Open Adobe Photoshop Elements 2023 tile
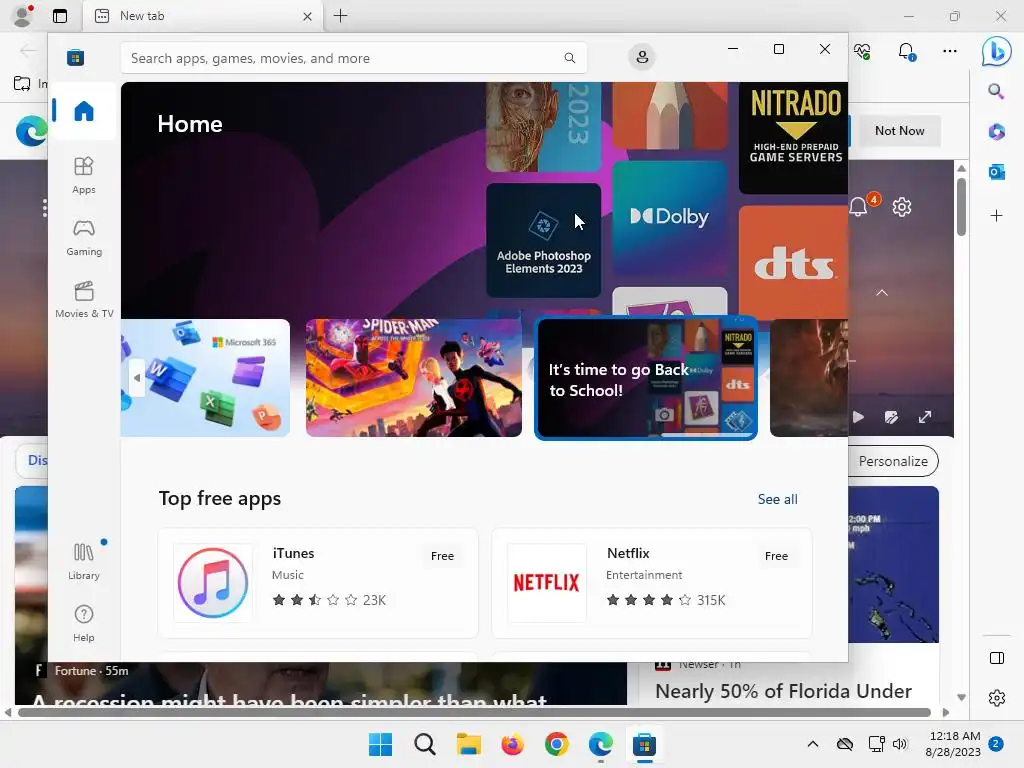 [543, 240]
